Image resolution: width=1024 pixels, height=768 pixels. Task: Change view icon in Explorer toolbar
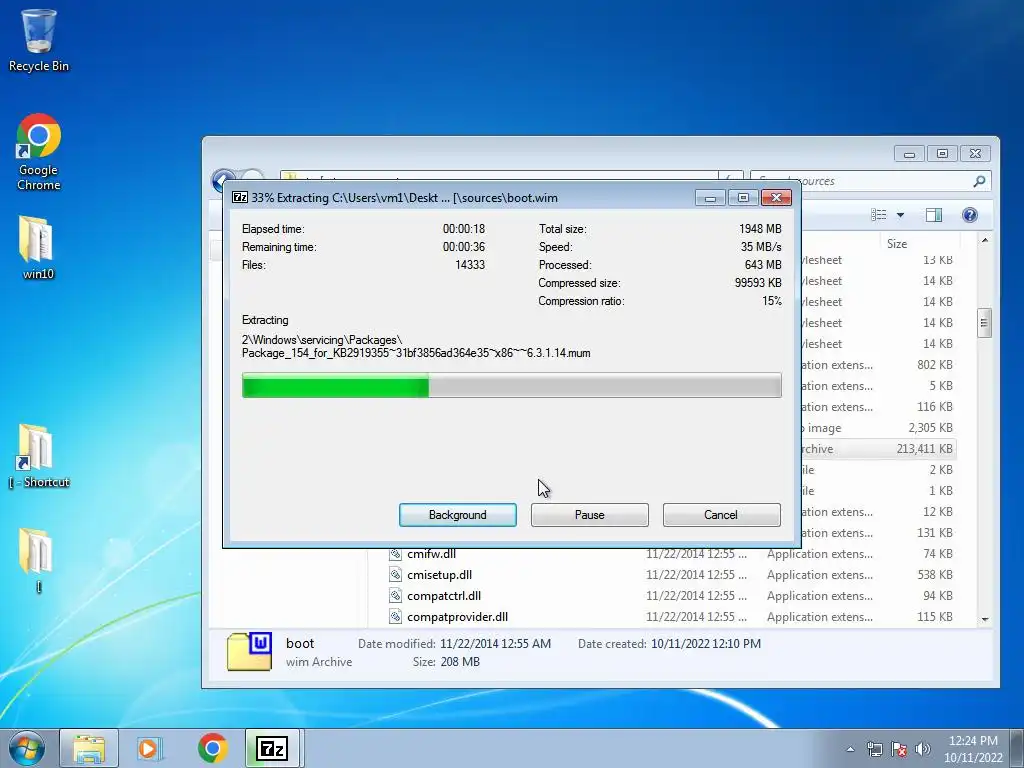point(879,215)
